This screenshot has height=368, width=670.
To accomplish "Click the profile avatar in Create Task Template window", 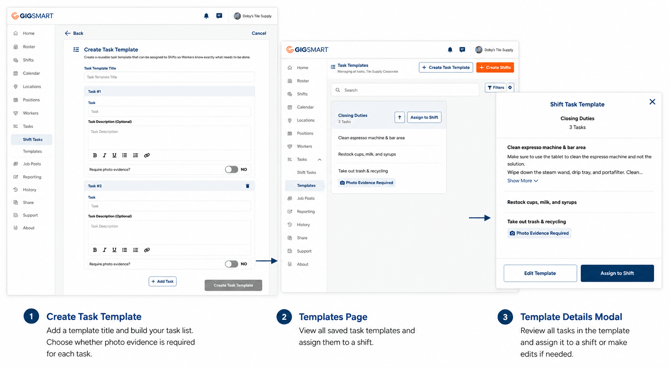I will tap(237, 16).
